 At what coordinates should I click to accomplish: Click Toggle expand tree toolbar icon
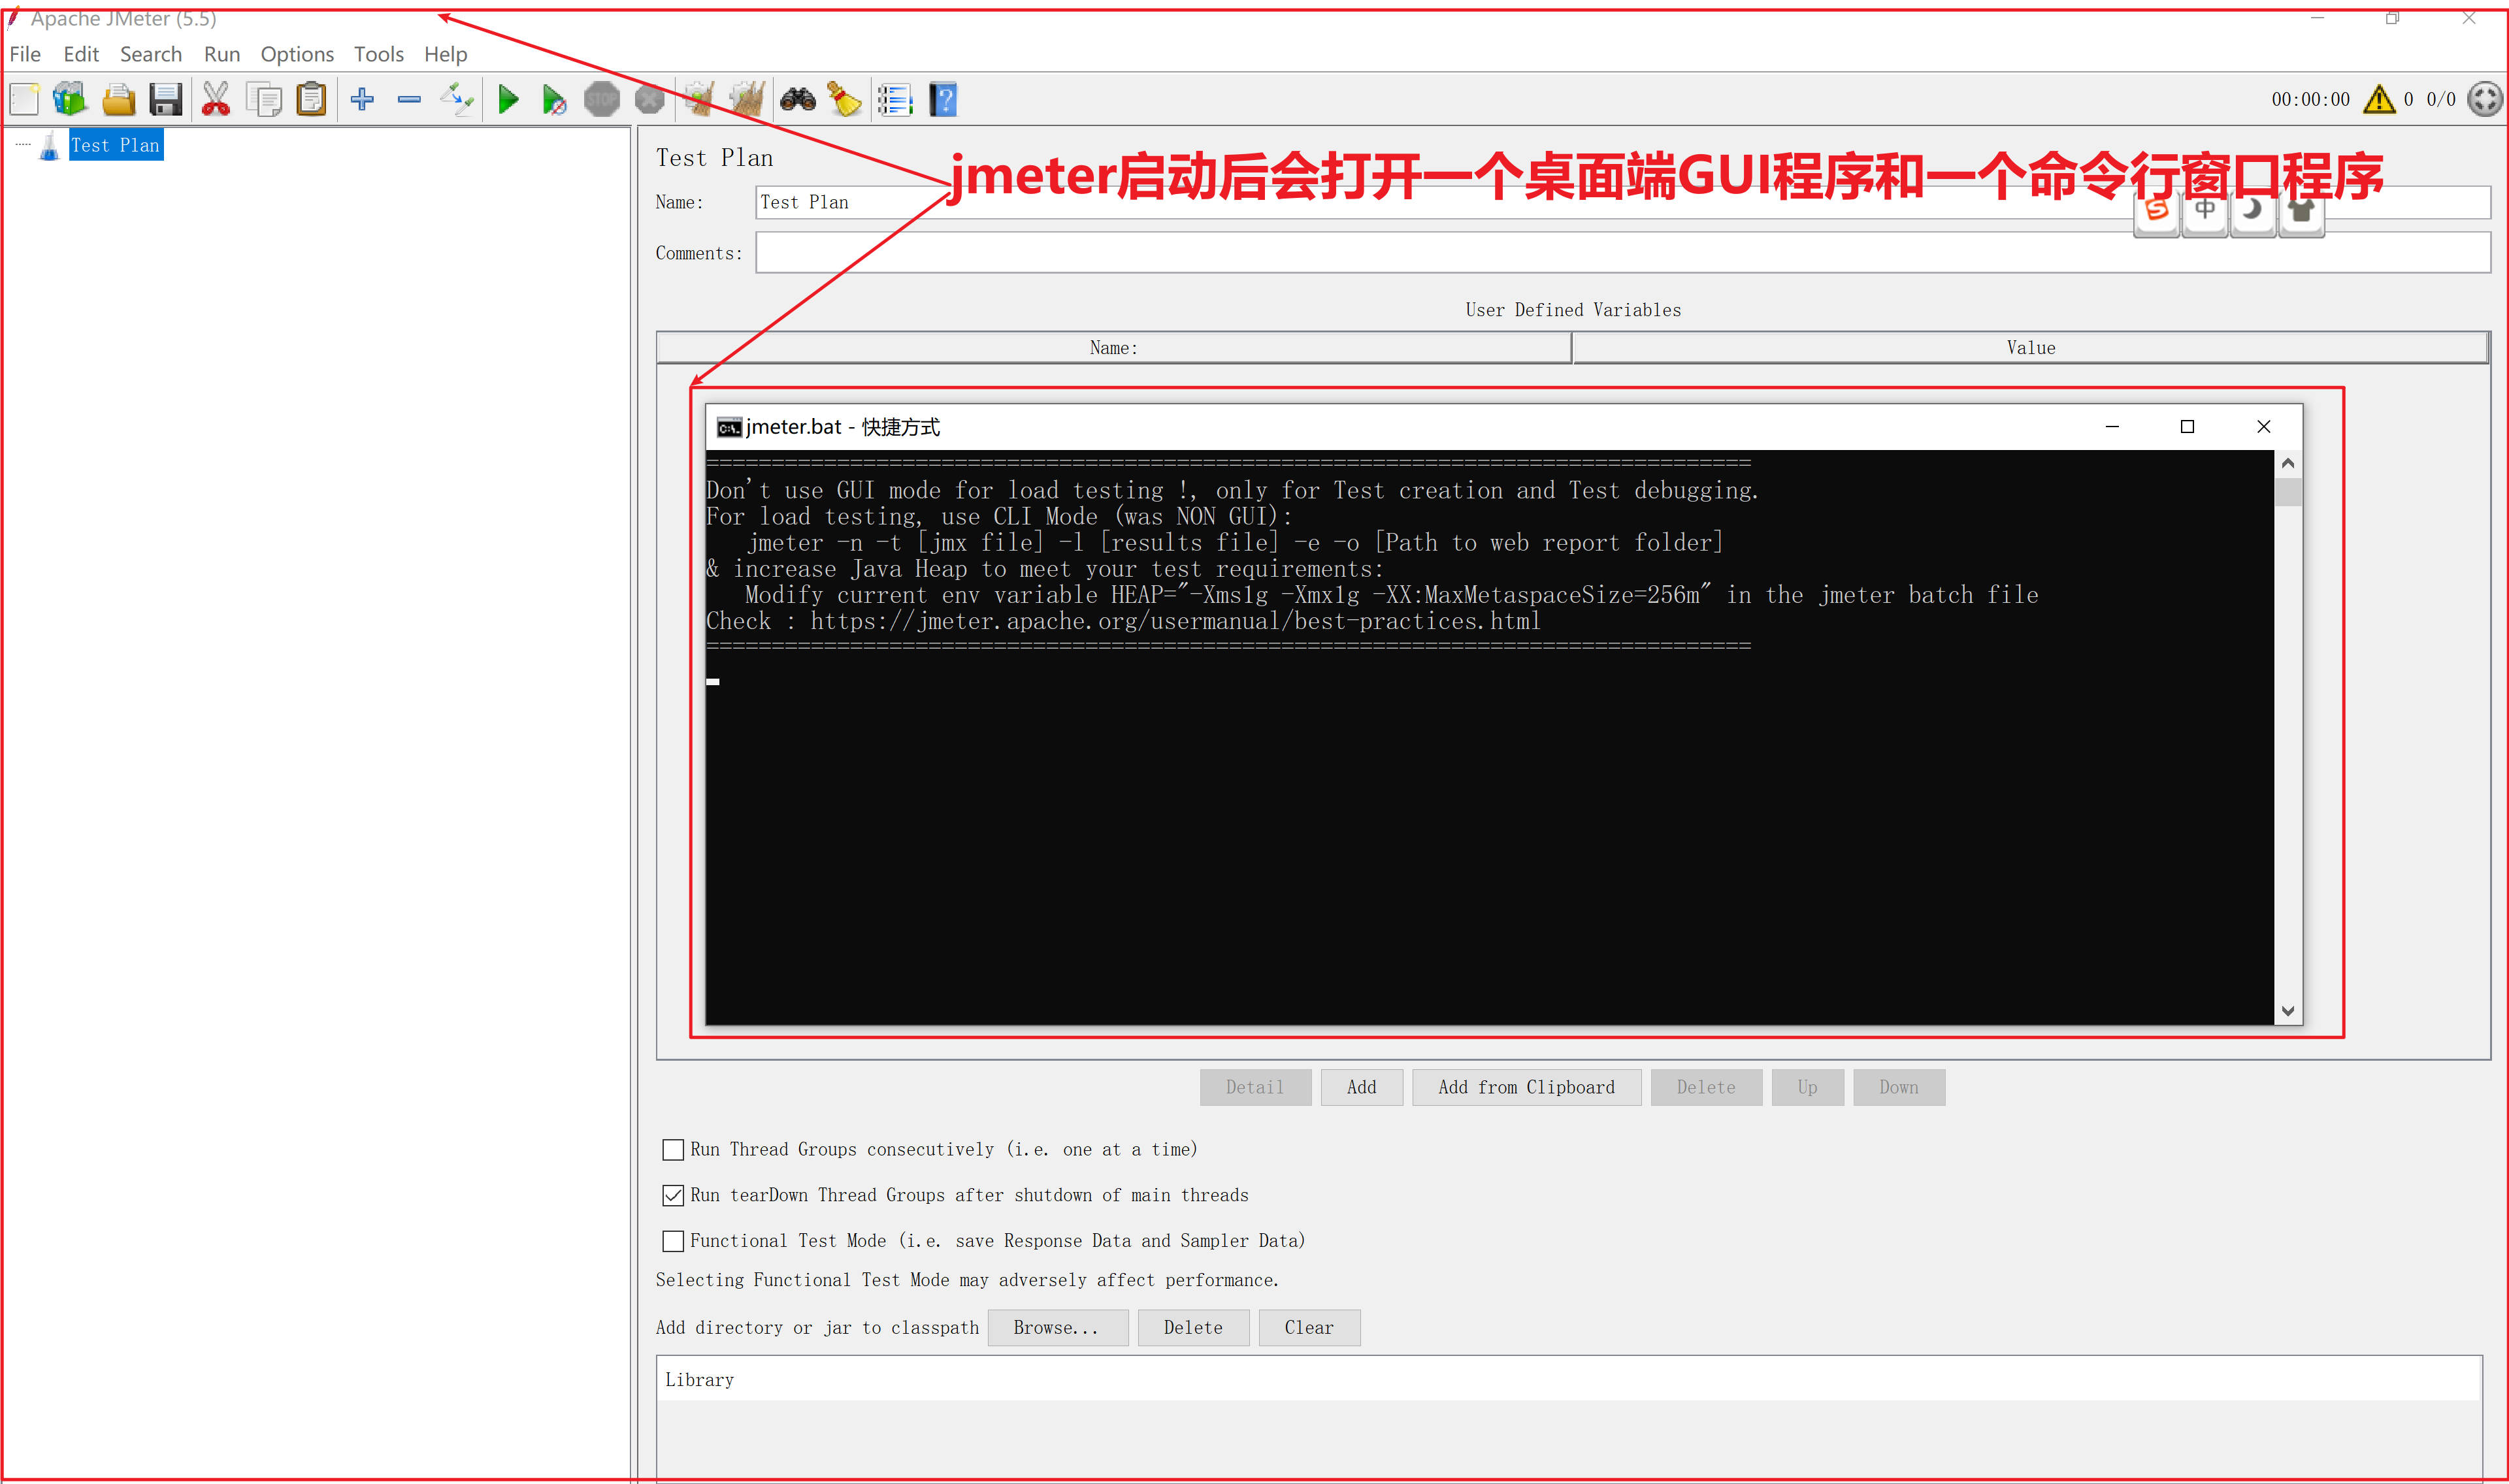457,99
